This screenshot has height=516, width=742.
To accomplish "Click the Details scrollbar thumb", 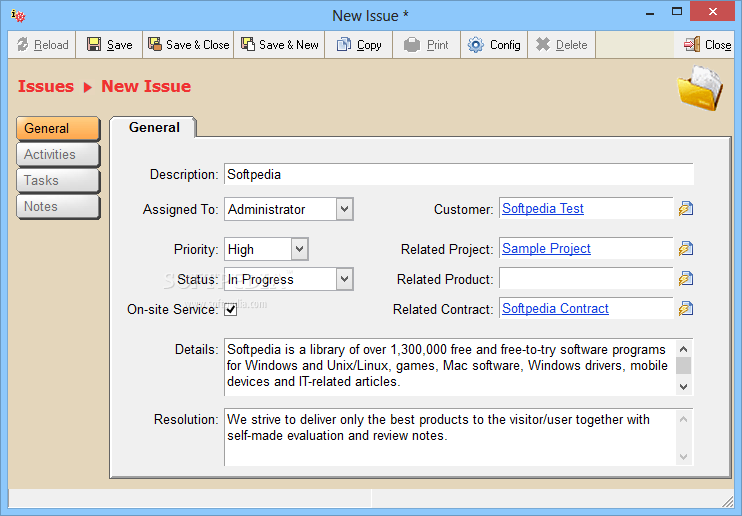I will click(x=683, y=366).
